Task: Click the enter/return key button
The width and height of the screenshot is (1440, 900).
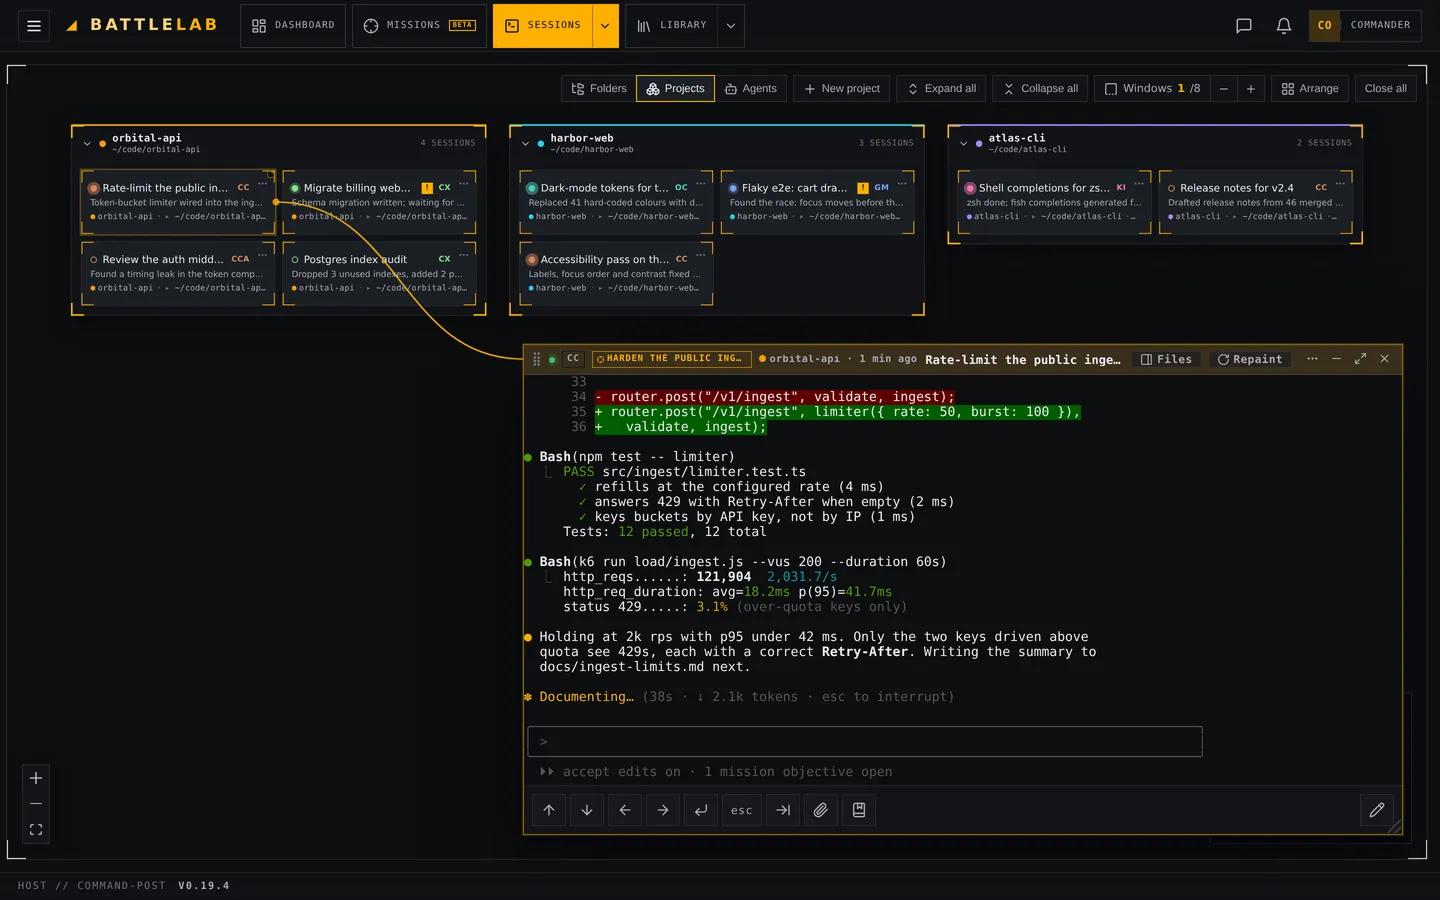Action: (701, 810)
